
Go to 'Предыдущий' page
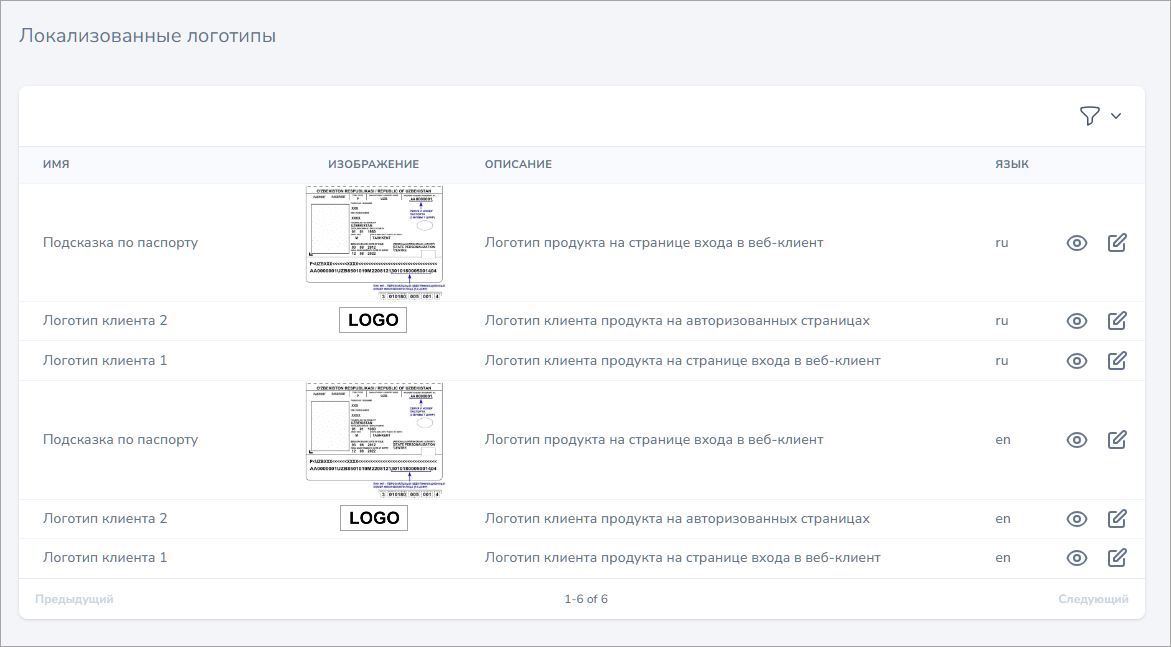click(74, 599)
